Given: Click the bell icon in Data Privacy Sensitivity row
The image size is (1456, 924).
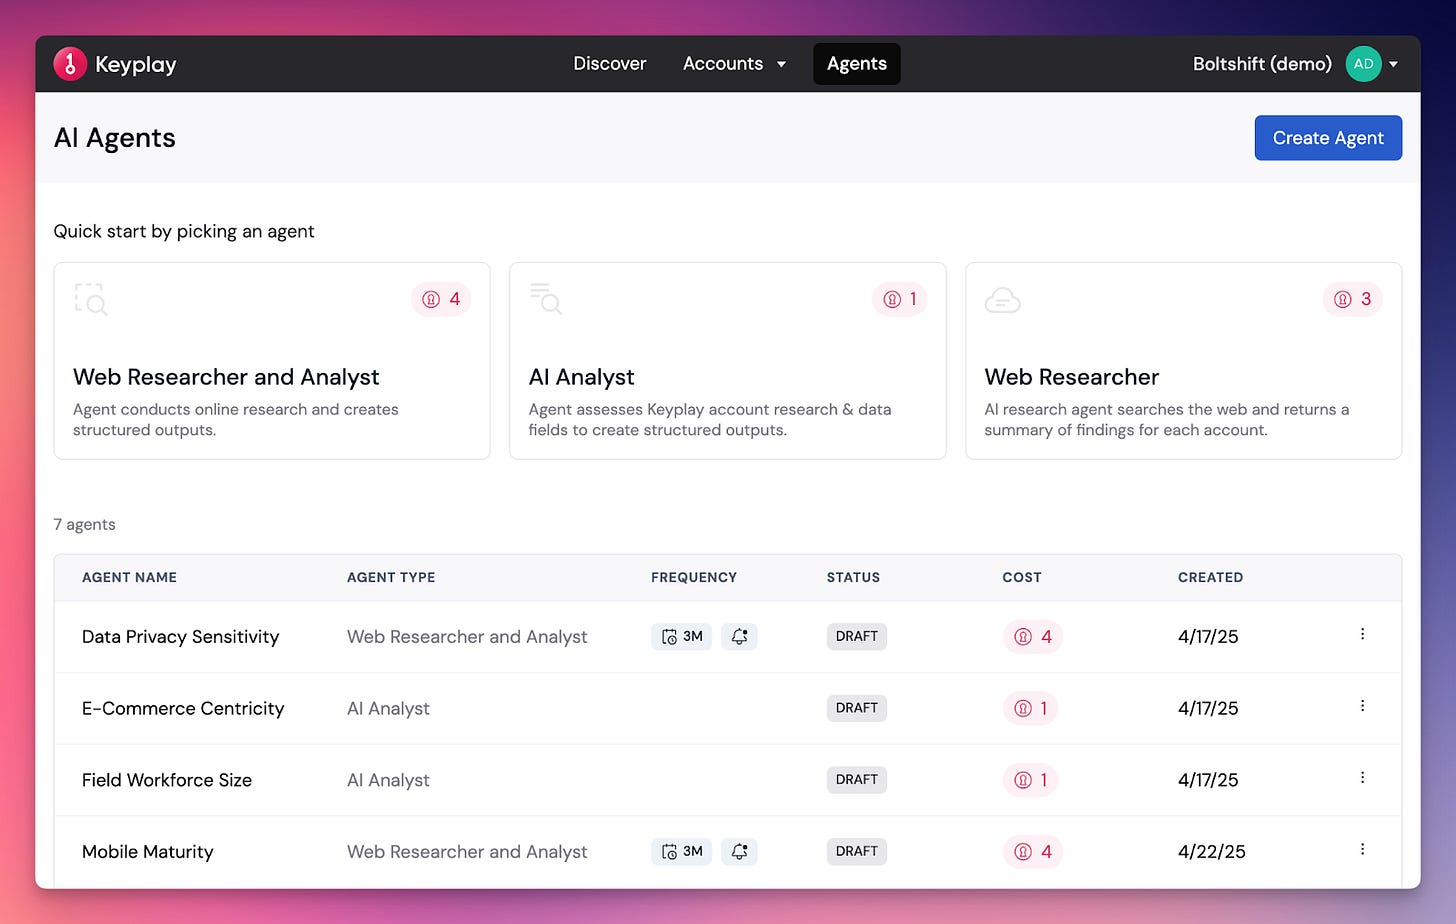Looking at the screenshot, I should point(739,637).
